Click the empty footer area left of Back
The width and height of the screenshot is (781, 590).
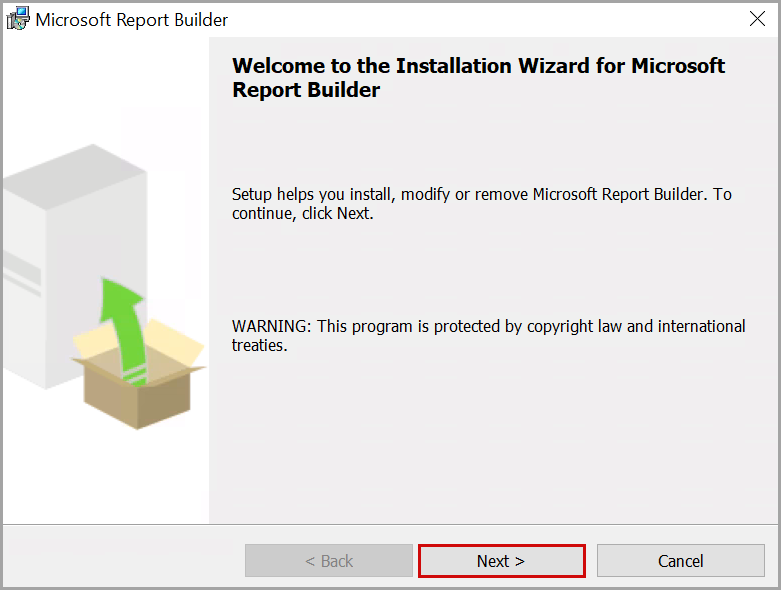(120, 560)
